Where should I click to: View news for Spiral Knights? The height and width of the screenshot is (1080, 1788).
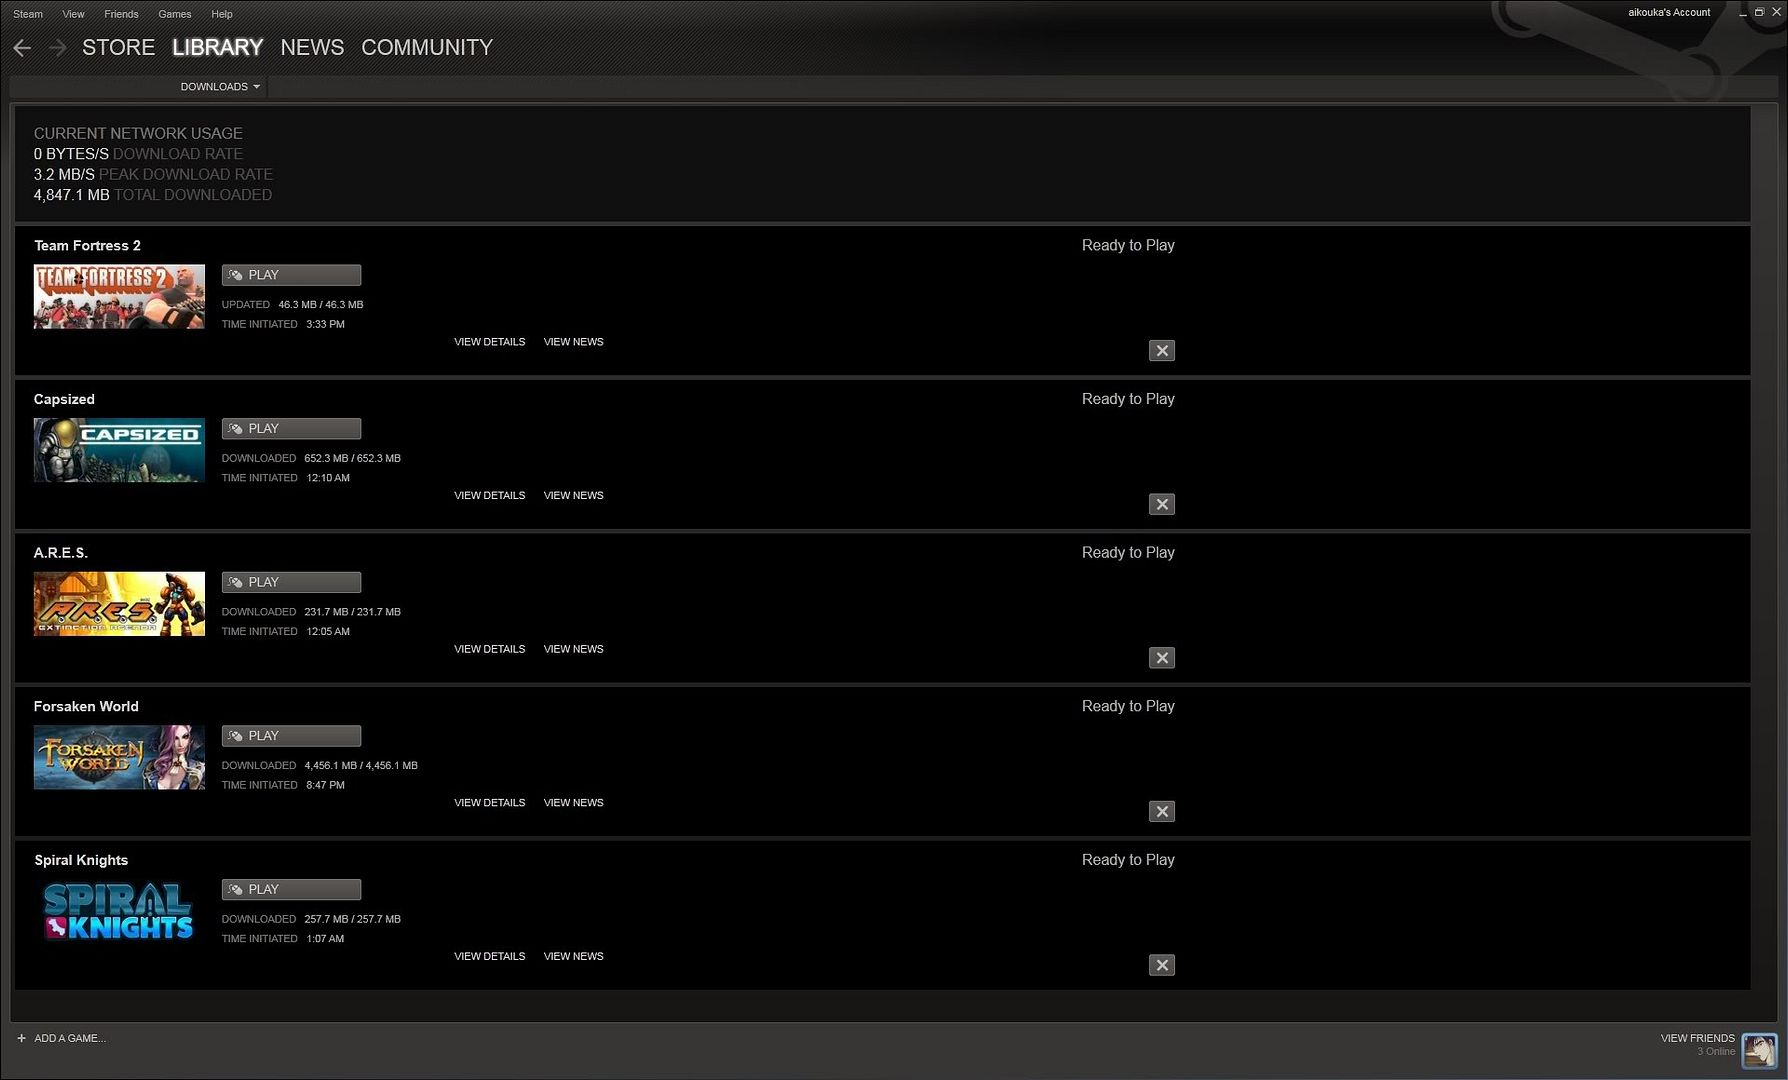pyautogui.click(x=573, y=957)
